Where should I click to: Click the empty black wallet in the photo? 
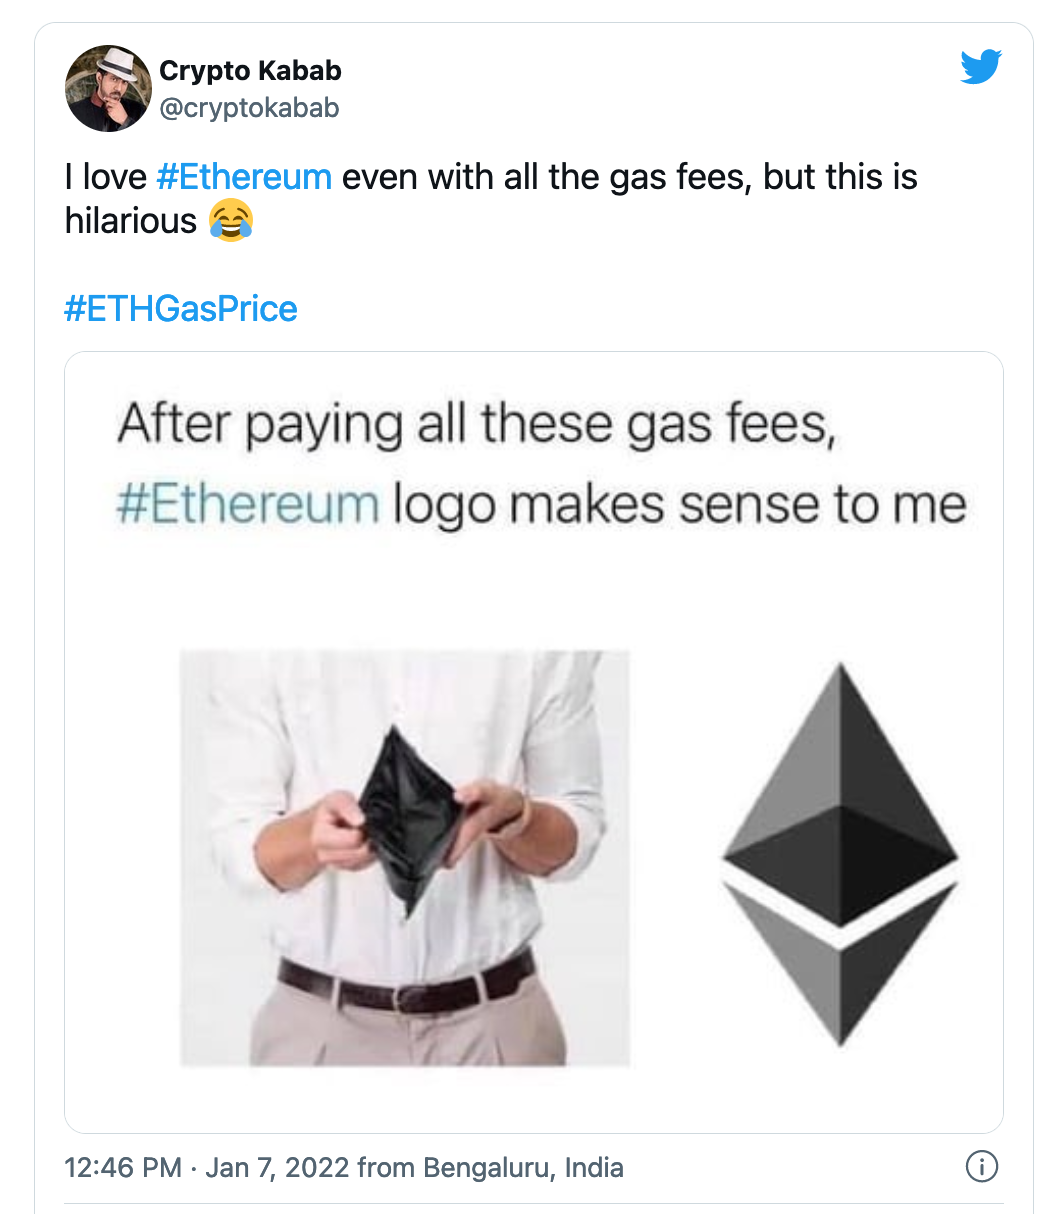404,820
